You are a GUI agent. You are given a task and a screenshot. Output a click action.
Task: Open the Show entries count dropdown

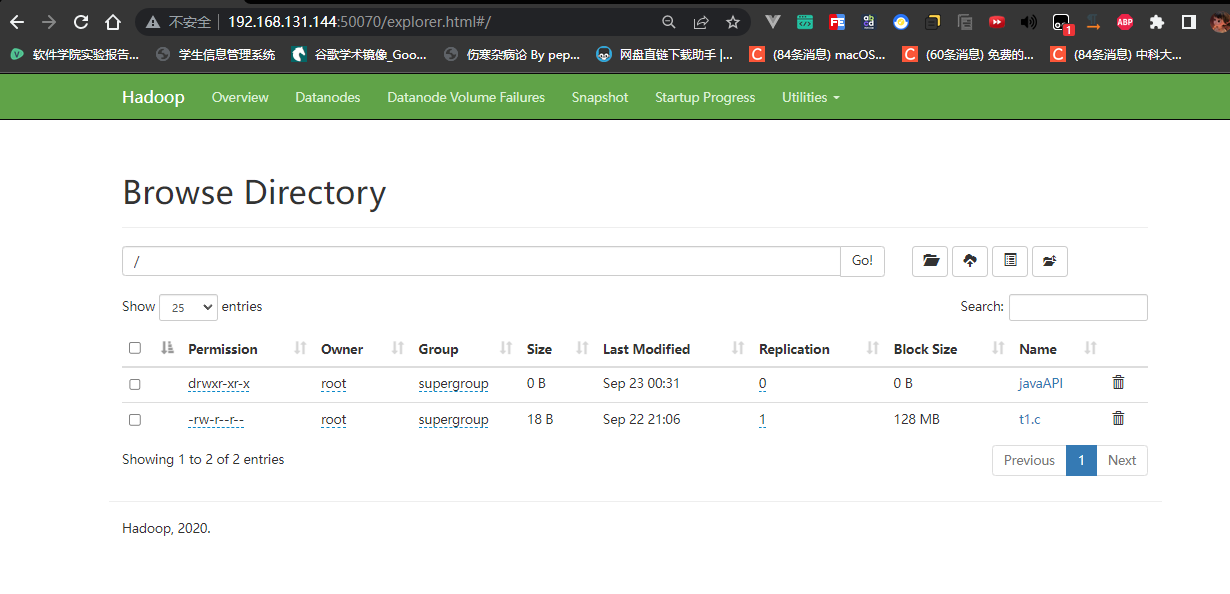coord(188,307)
